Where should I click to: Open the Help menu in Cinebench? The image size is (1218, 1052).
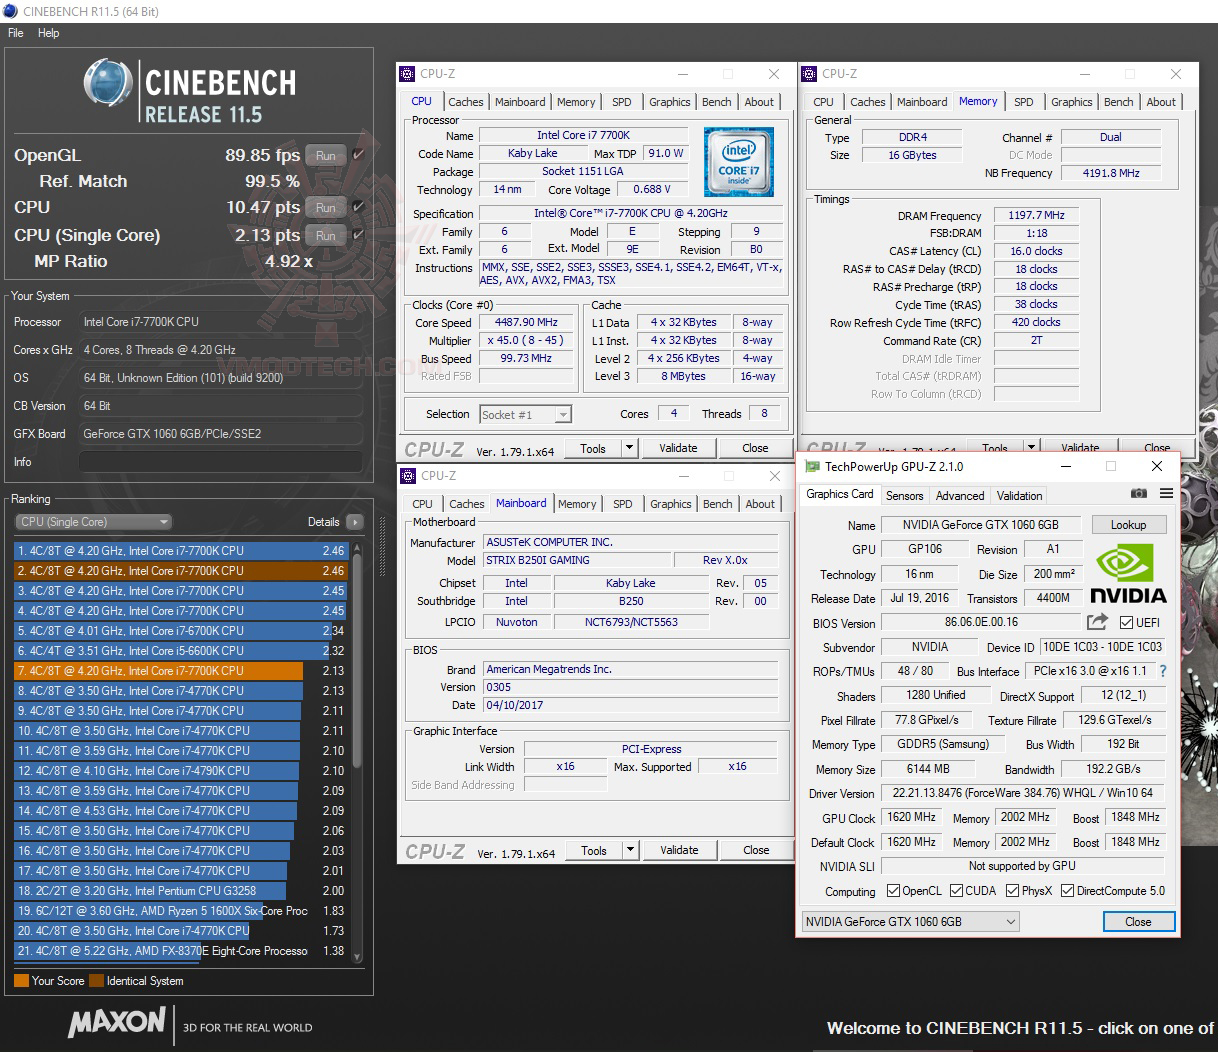pyautogui.click(x=49, y=33)
